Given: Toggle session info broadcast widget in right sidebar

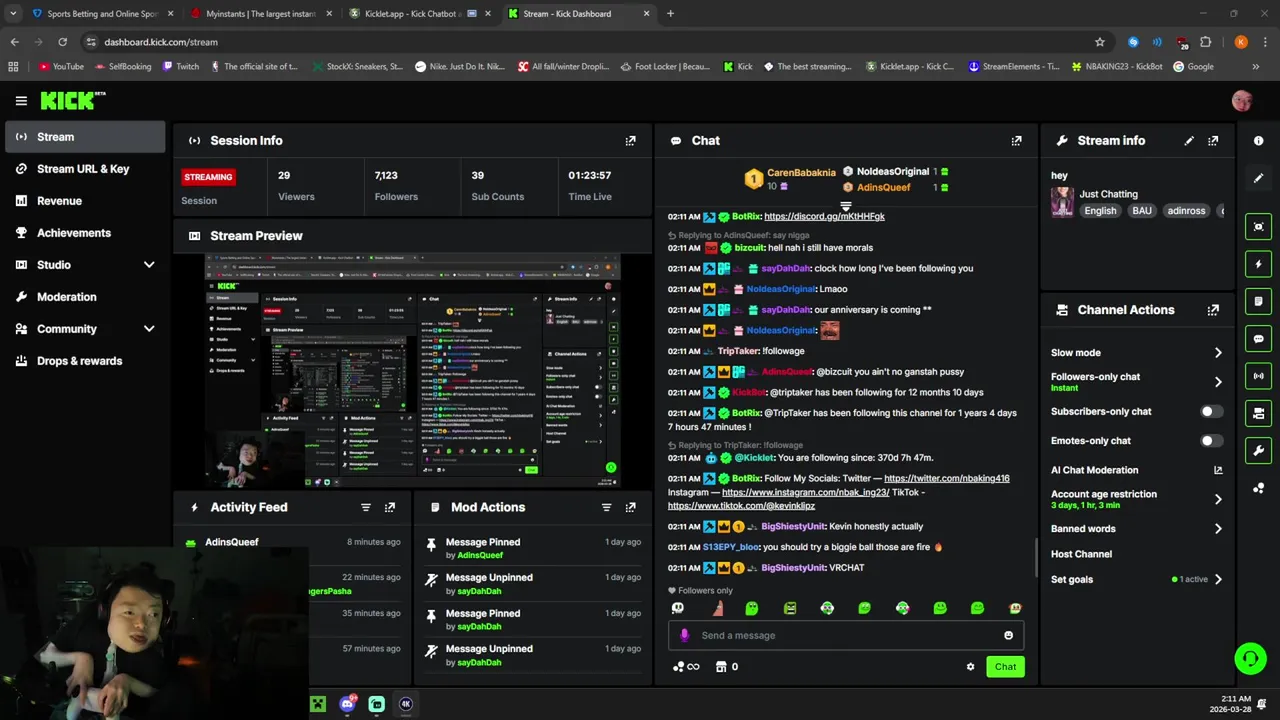Looking at the screenshot, I should (1259, 376).
